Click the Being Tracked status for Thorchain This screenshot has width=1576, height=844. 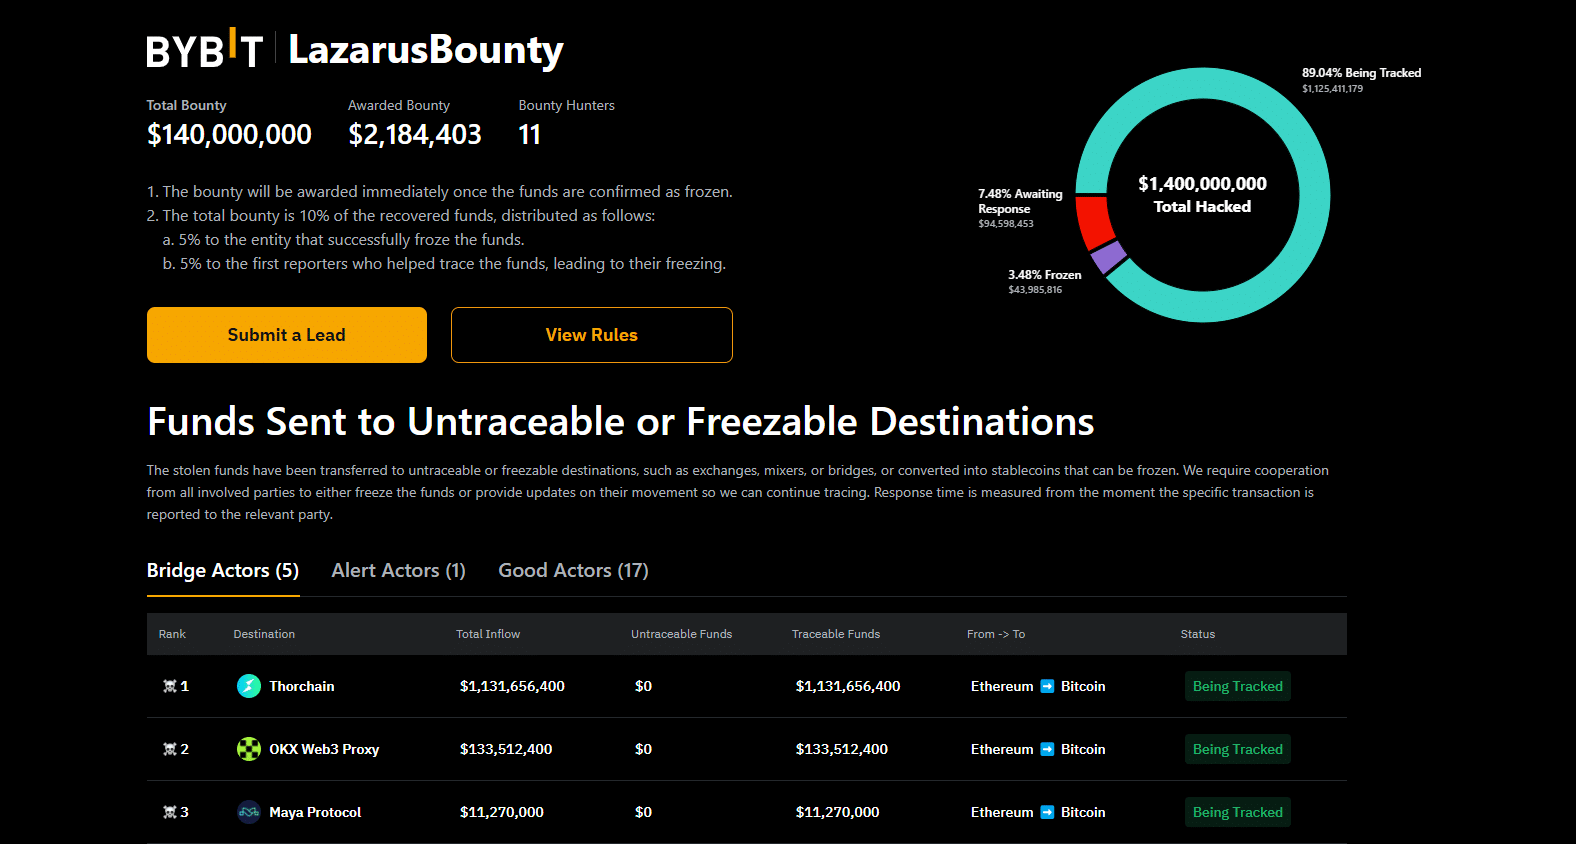(x=1237, y=686)
